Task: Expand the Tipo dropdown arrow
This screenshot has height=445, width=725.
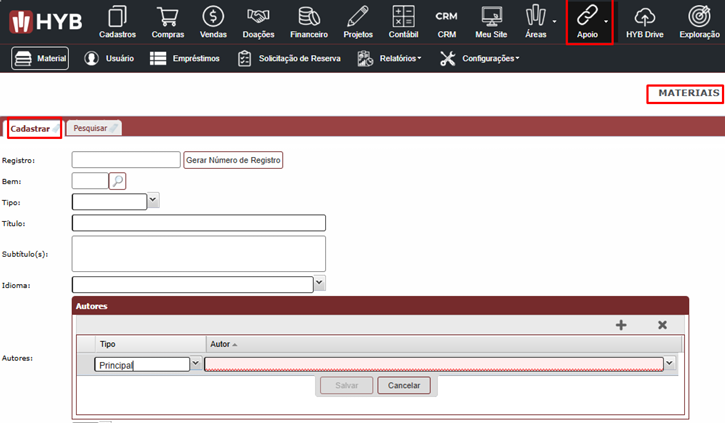Action: [x=153, y=201]
